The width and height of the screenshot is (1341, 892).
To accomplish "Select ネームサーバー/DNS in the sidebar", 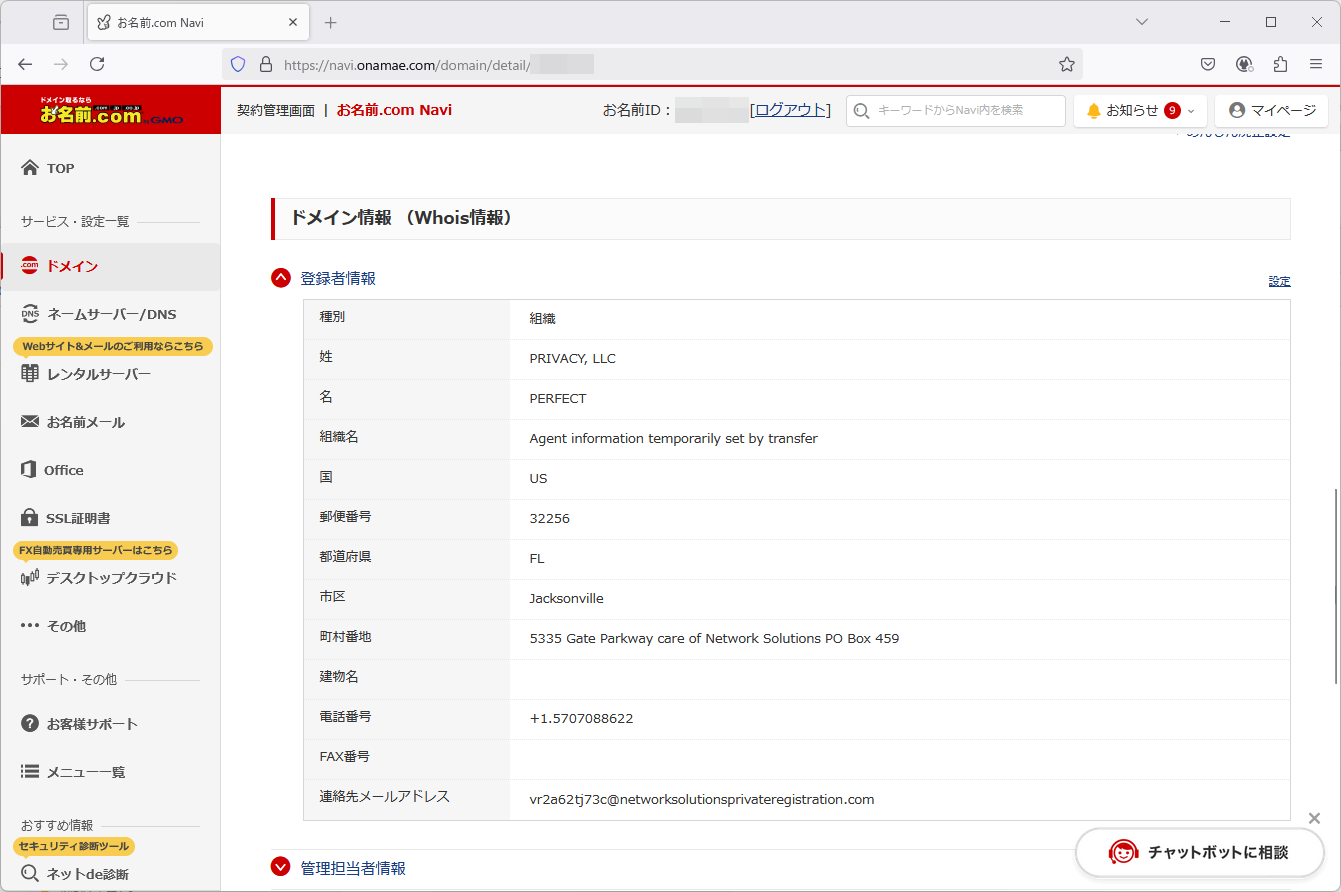I will [x=111, y=314].
